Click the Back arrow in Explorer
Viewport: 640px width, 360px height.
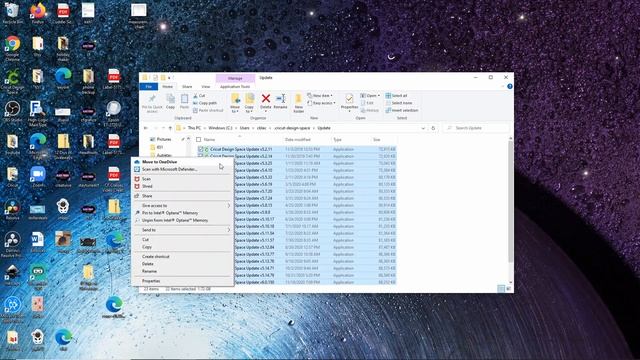click(146, 128)
